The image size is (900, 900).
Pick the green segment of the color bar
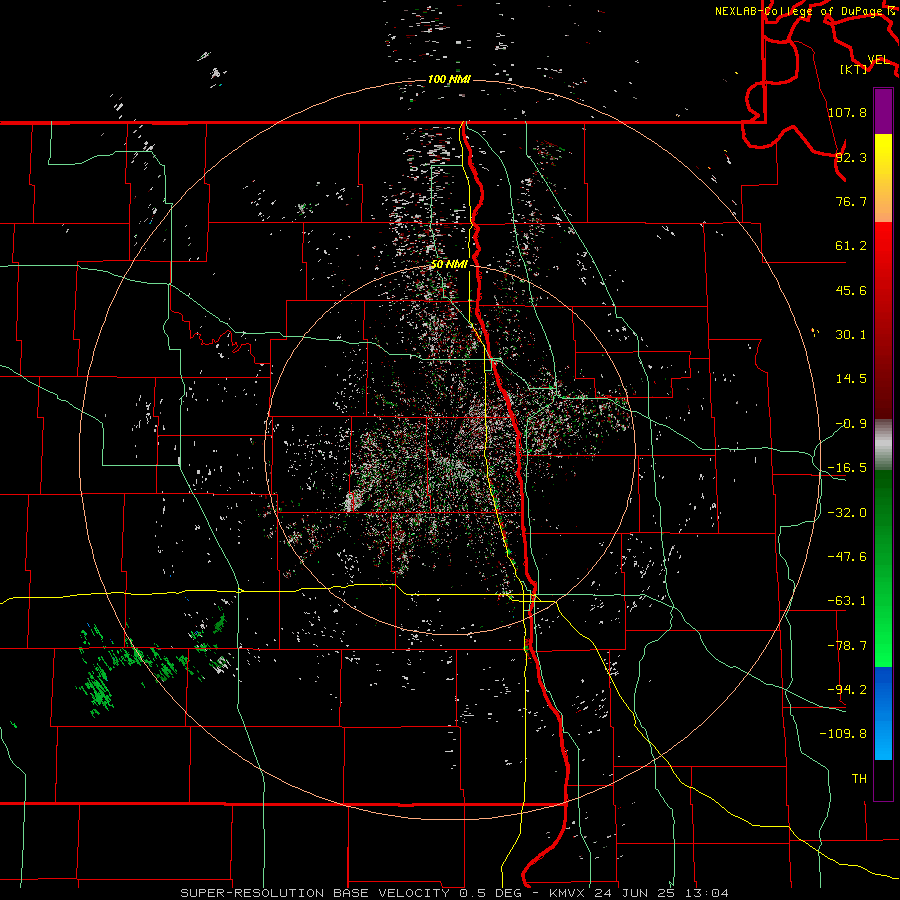(x=883, y=568)
